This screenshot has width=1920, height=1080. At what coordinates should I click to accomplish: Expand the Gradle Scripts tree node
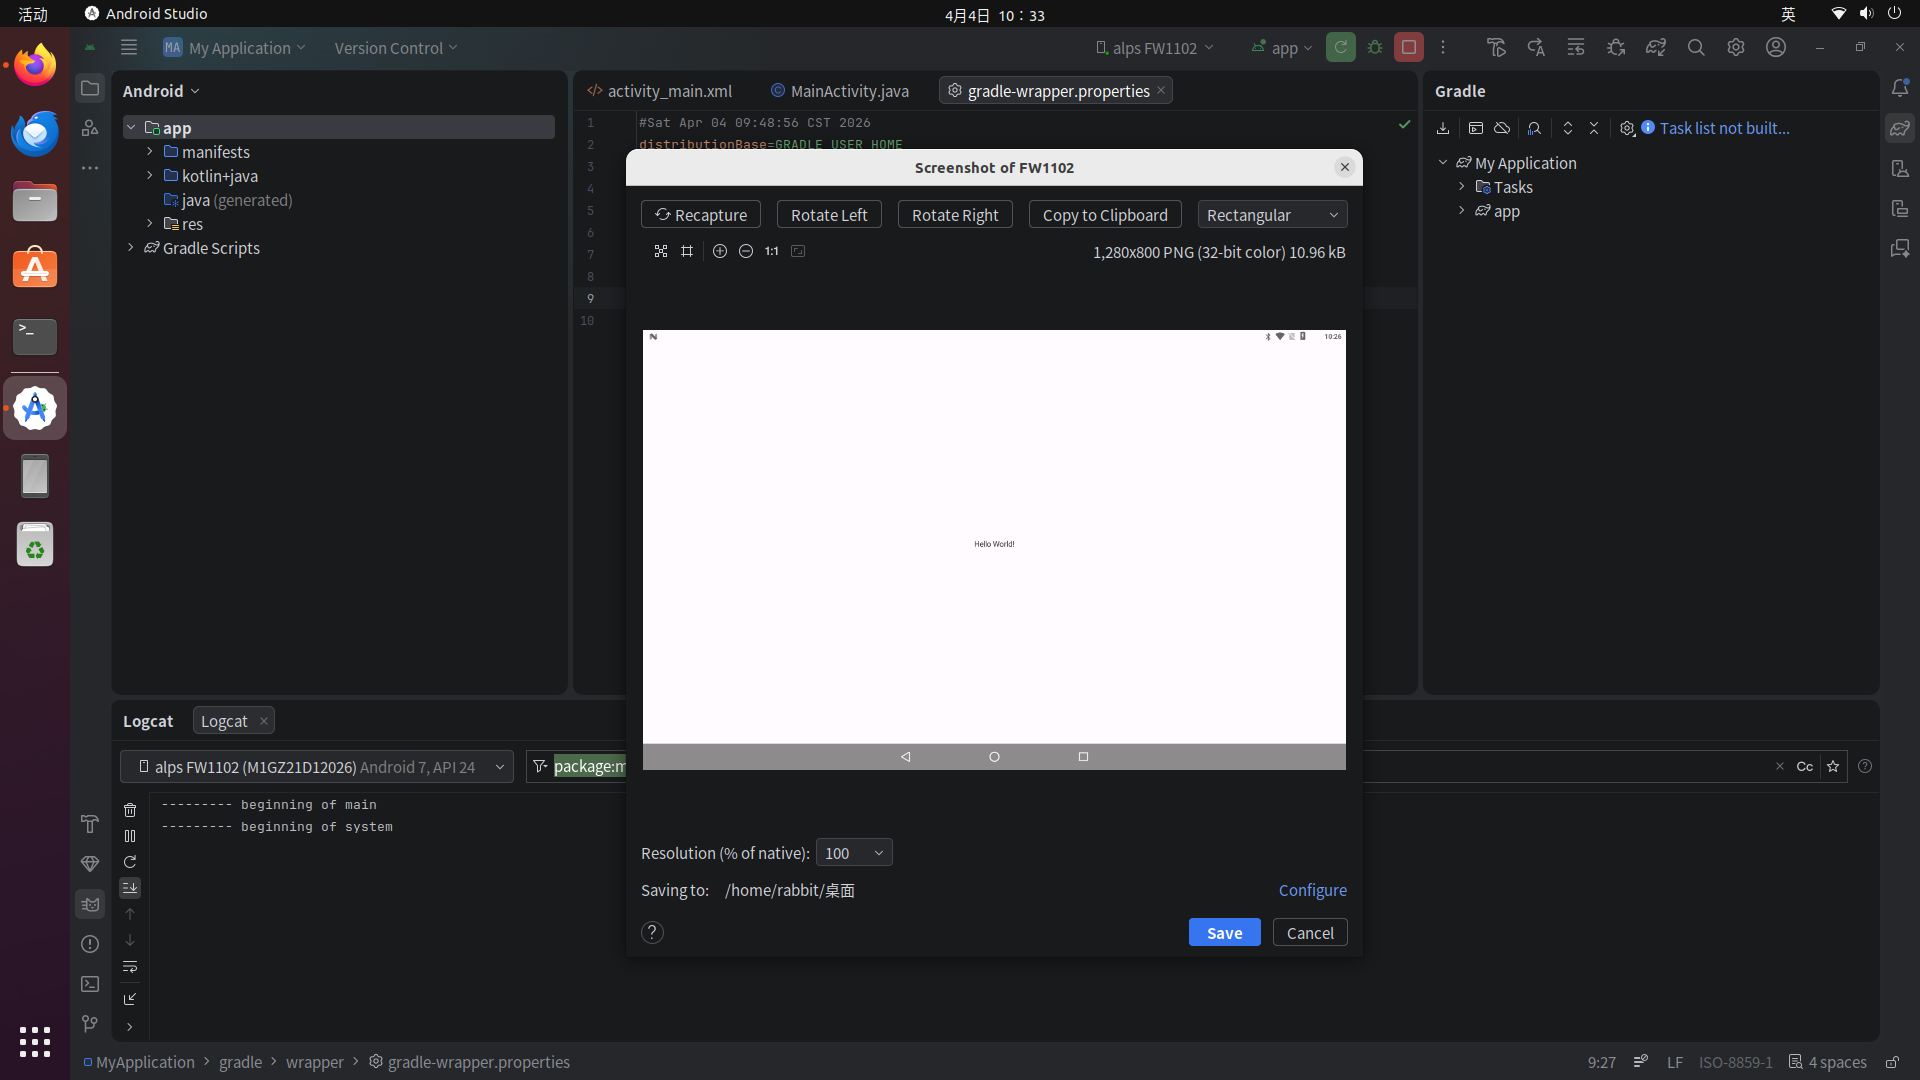click(x=131, y=248)
